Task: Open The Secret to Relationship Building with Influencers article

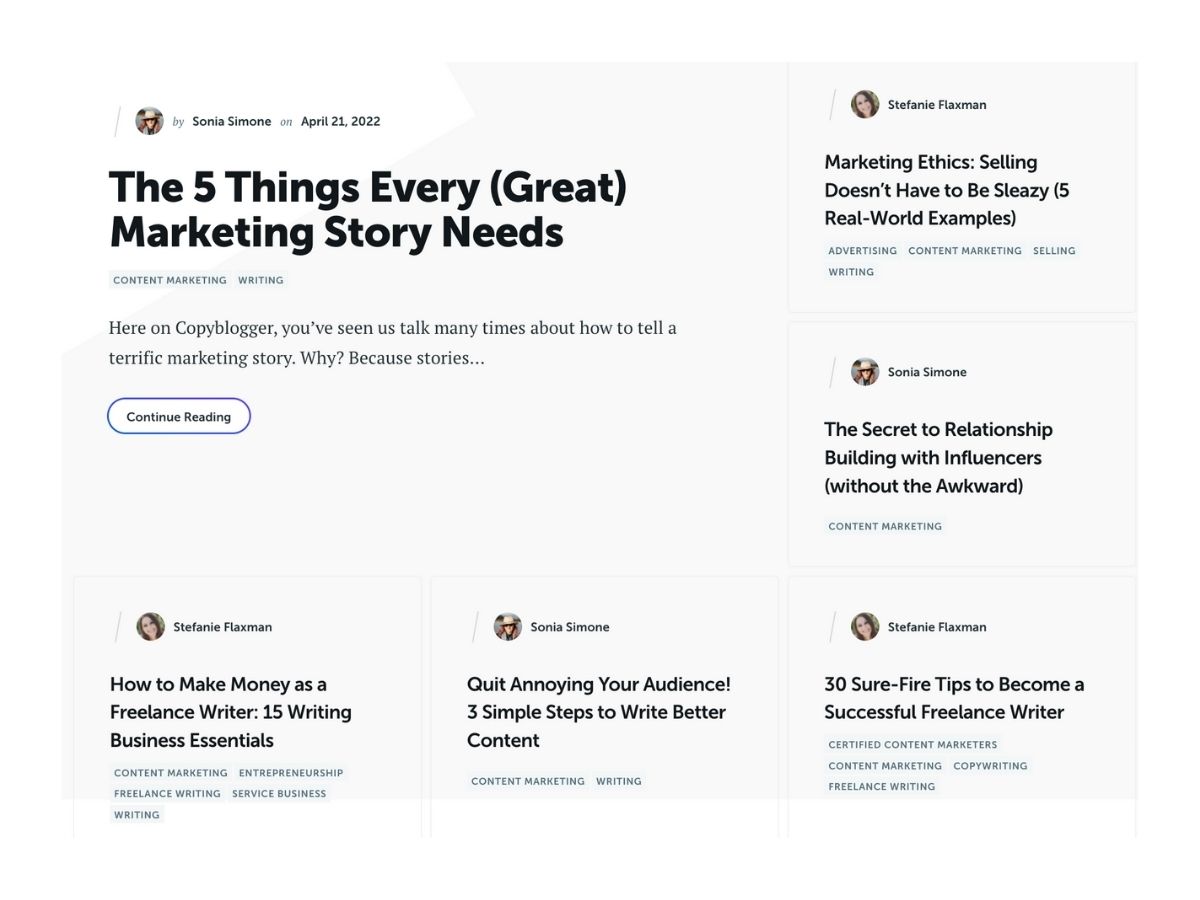Action: [x=939, y=458]
